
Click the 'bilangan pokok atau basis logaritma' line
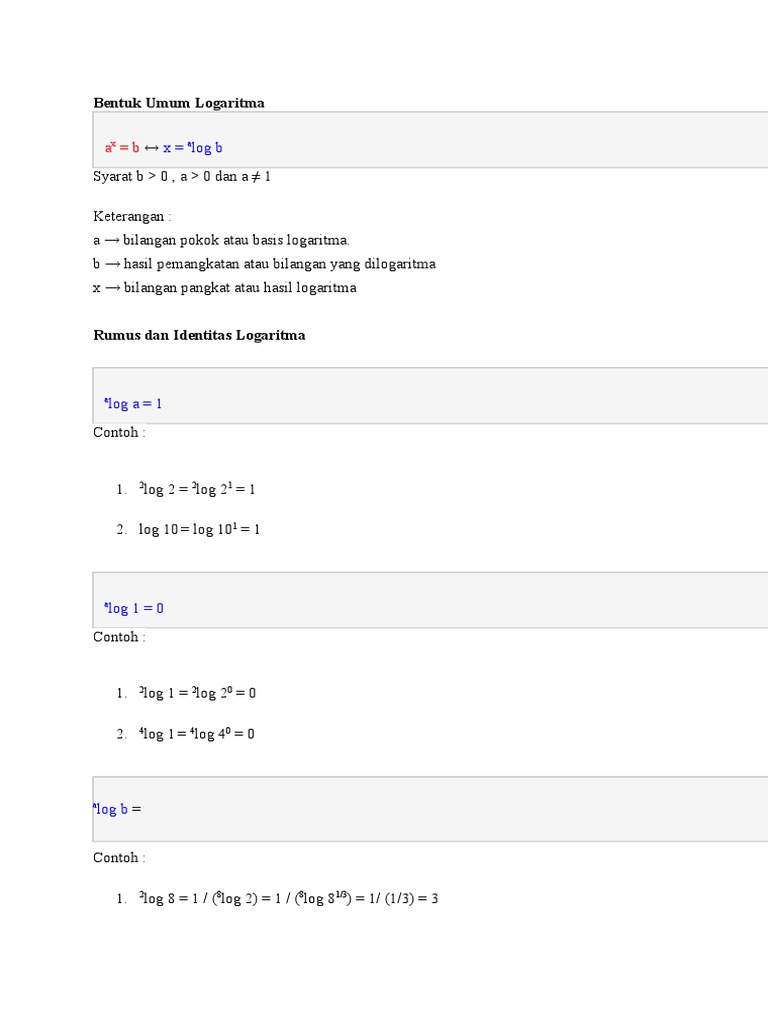tap(221, 240)
